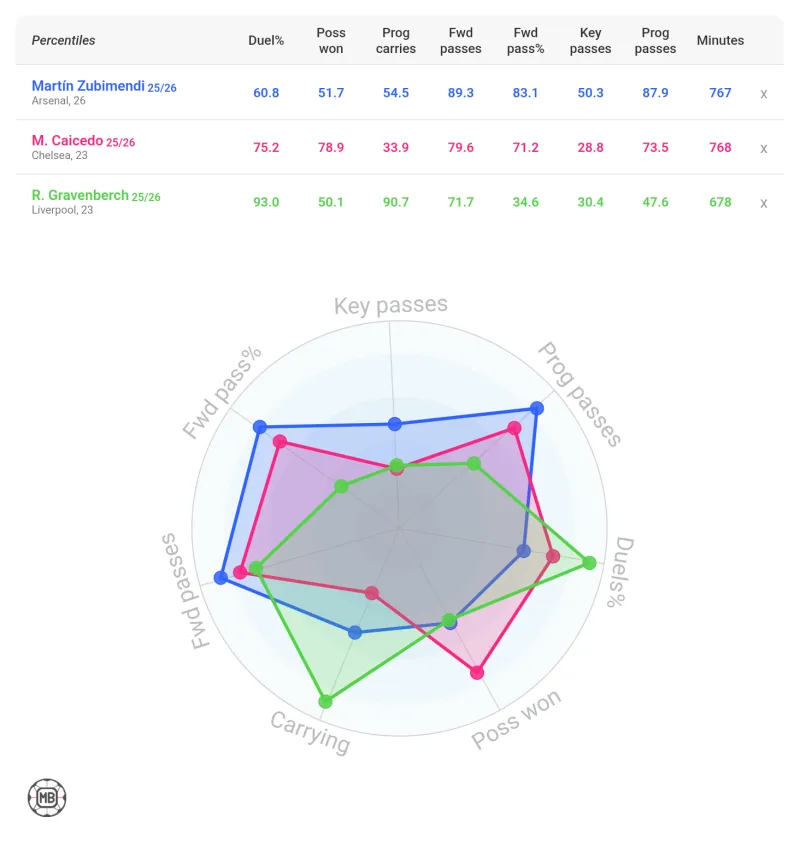Sort by Prog carries column header

pos(396,41)
